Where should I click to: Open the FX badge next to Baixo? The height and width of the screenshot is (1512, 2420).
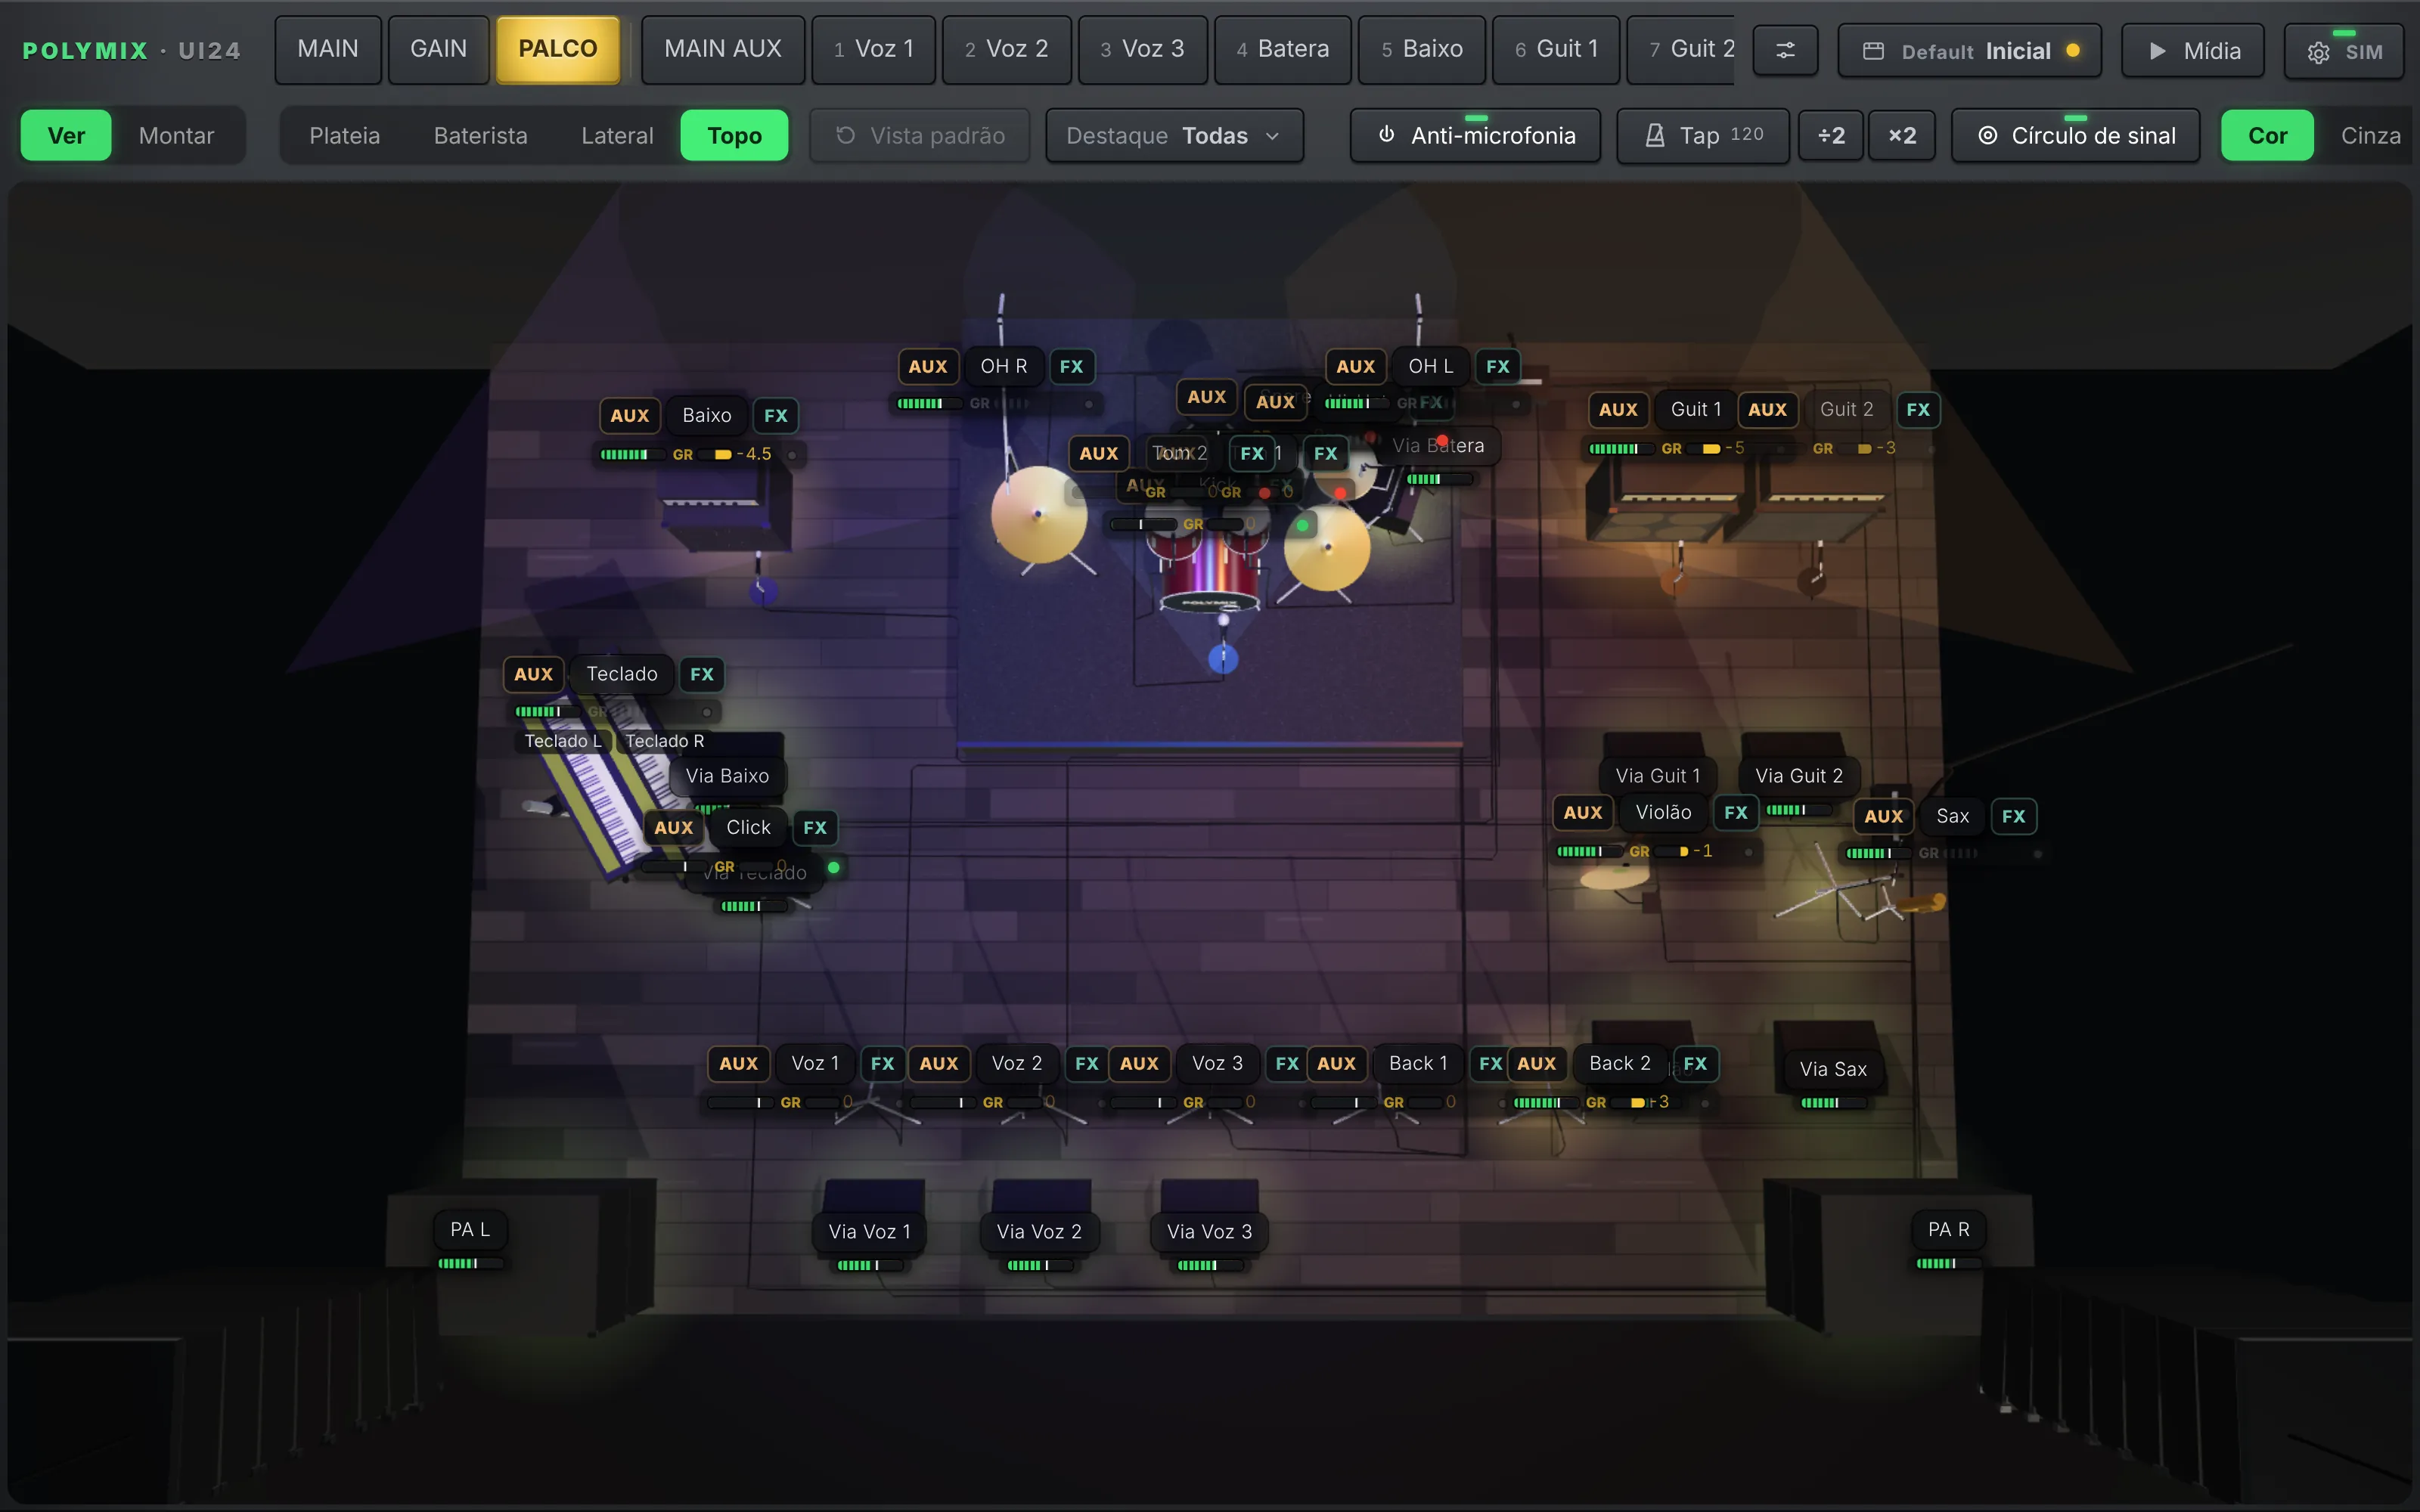(x=775, y=415)
